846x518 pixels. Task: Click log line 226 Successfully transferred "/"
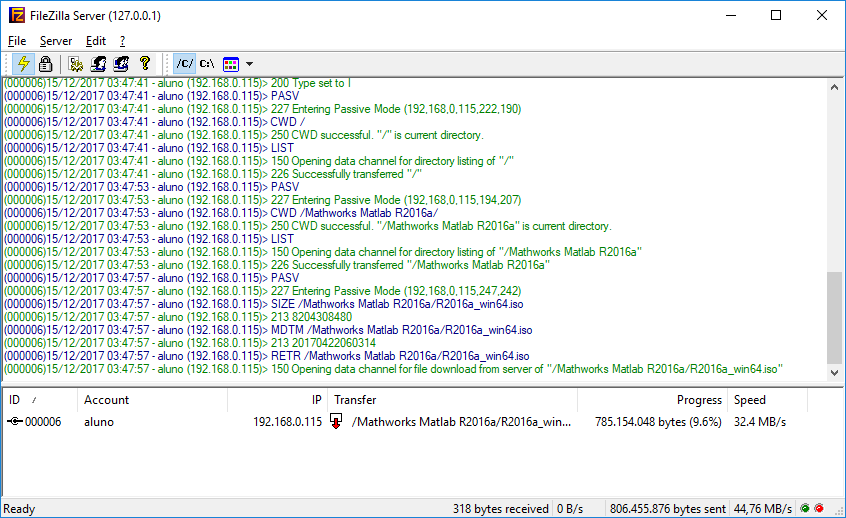pos(213,174)
